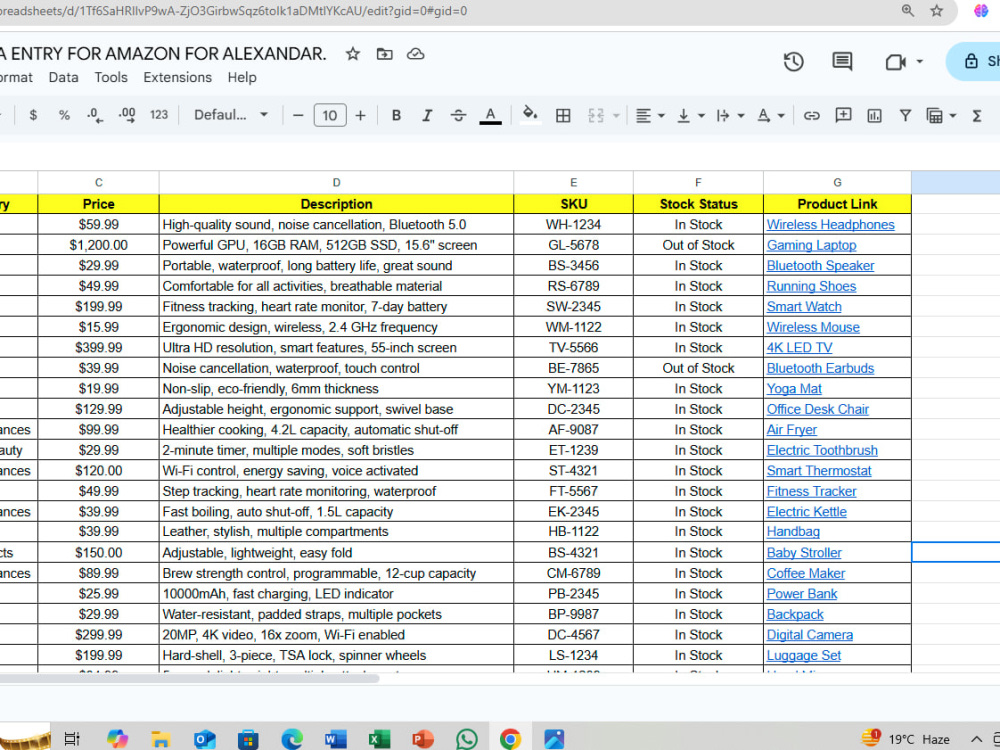Open the text color picker
Screen dimensions: 1000x750
coord(490,115)
